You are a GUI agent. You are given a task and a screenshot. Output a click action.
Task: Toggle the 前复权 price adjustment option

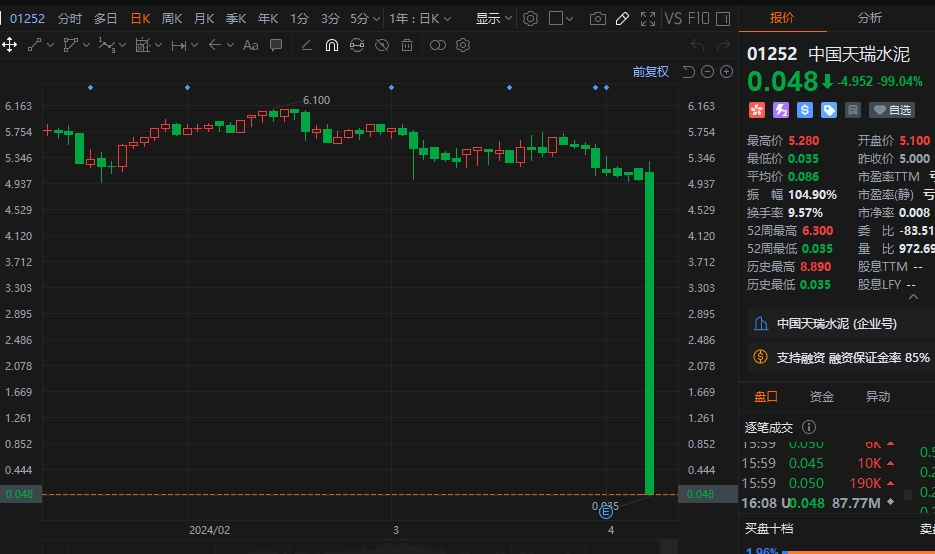click(x=650, y=71)
